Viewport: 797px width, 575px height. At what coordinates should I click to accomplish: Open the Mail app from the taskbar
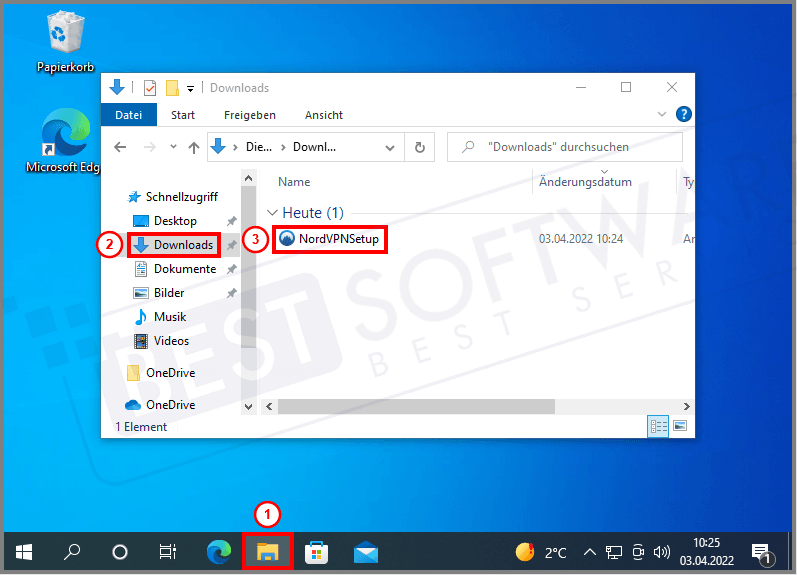tap(365, 552)
